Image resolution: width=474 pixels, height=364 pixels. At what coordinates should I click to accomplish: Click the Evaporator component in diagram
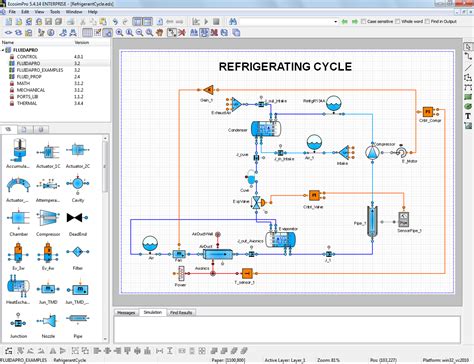280,239
